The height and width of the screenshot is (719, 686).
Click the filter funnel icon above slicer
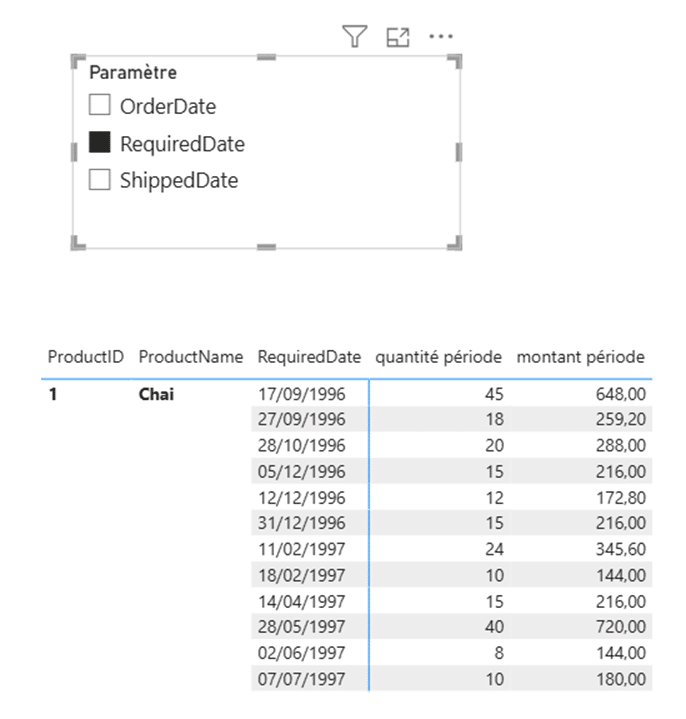click(354, 37)
